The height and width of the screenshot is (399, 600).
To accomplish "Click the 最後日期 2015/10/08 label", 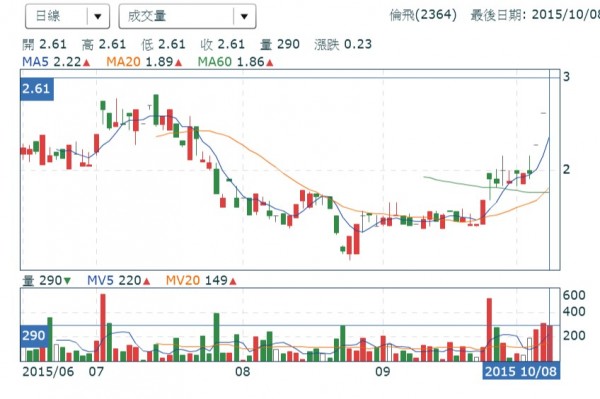I will point(535,15).
